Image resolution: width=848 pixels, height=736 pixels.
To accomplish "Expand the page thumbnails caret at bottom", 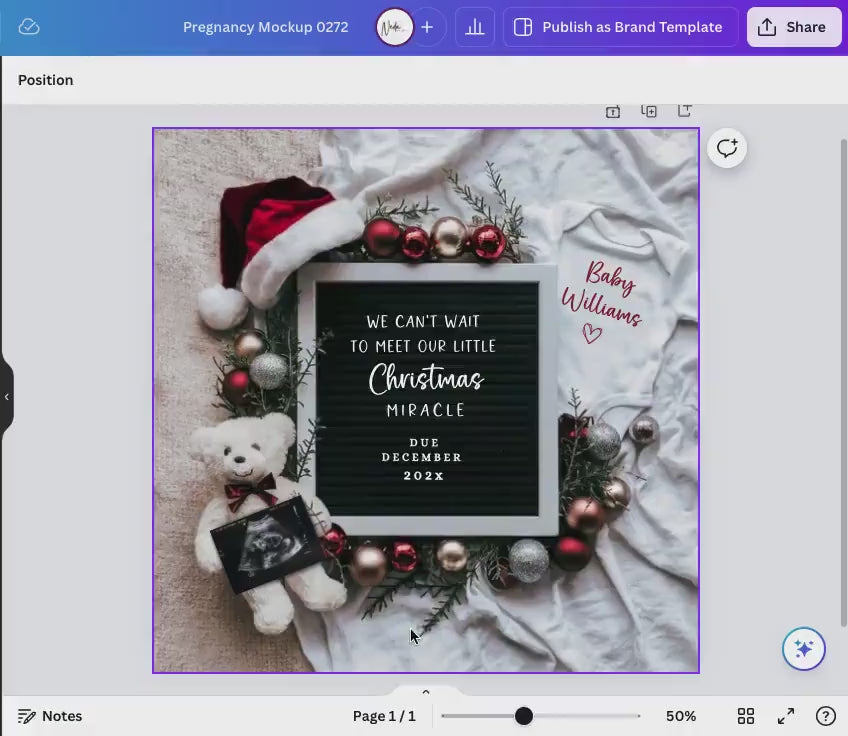I will point(426,692).
